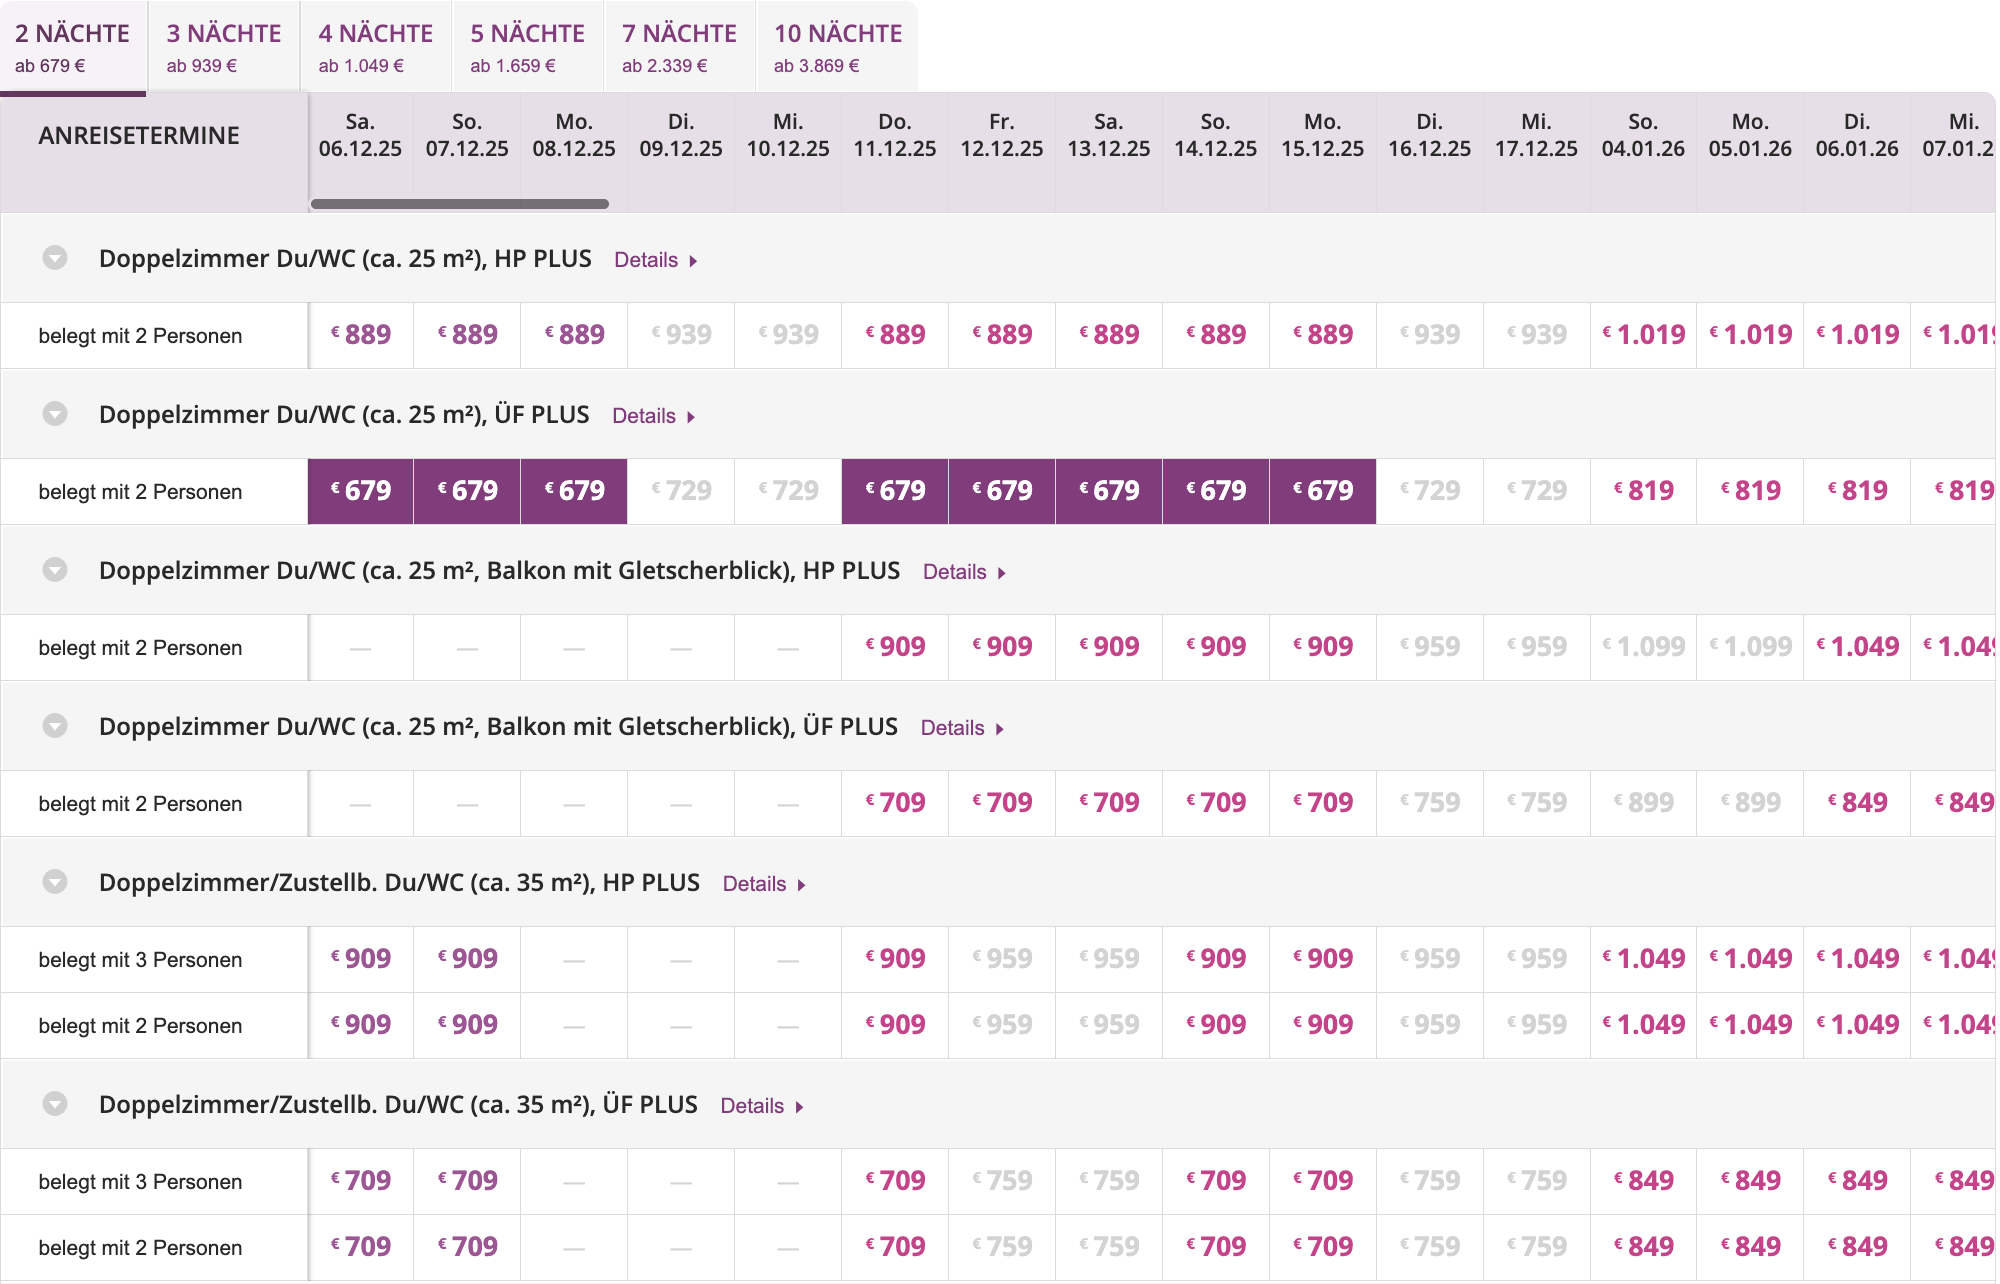Click circle arrow icon for Zustellb. HP PLUS

pyautogui.click(x=55, y=882)
